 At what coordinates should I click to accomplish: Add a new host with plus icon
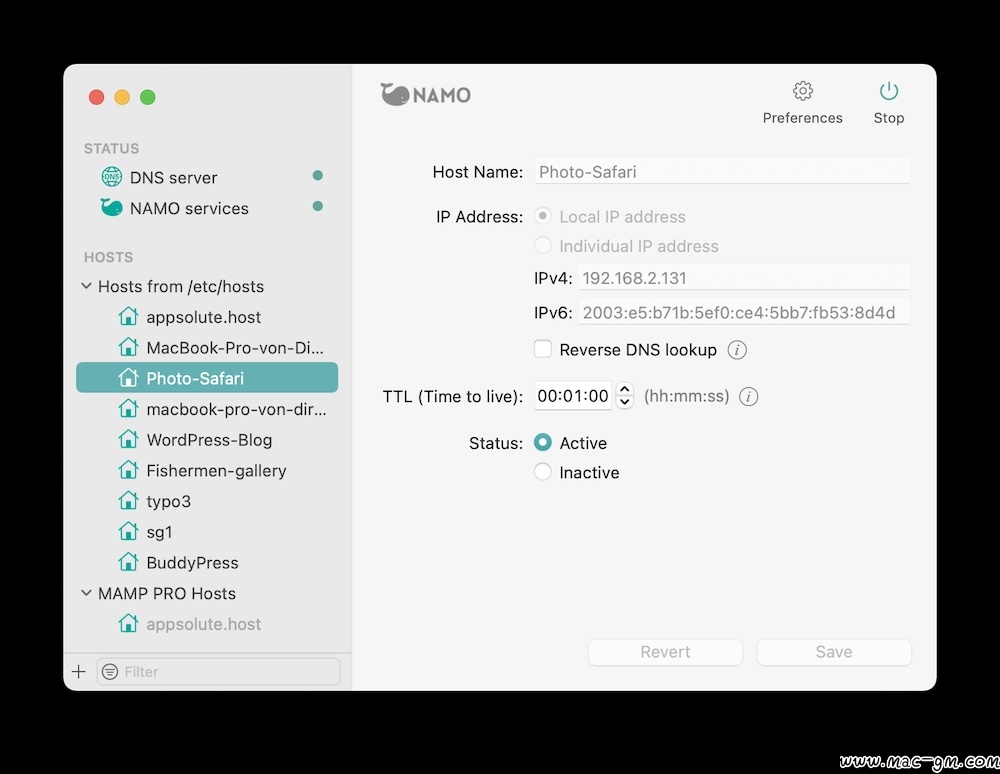pyautogui.click(x=78, y=671)
